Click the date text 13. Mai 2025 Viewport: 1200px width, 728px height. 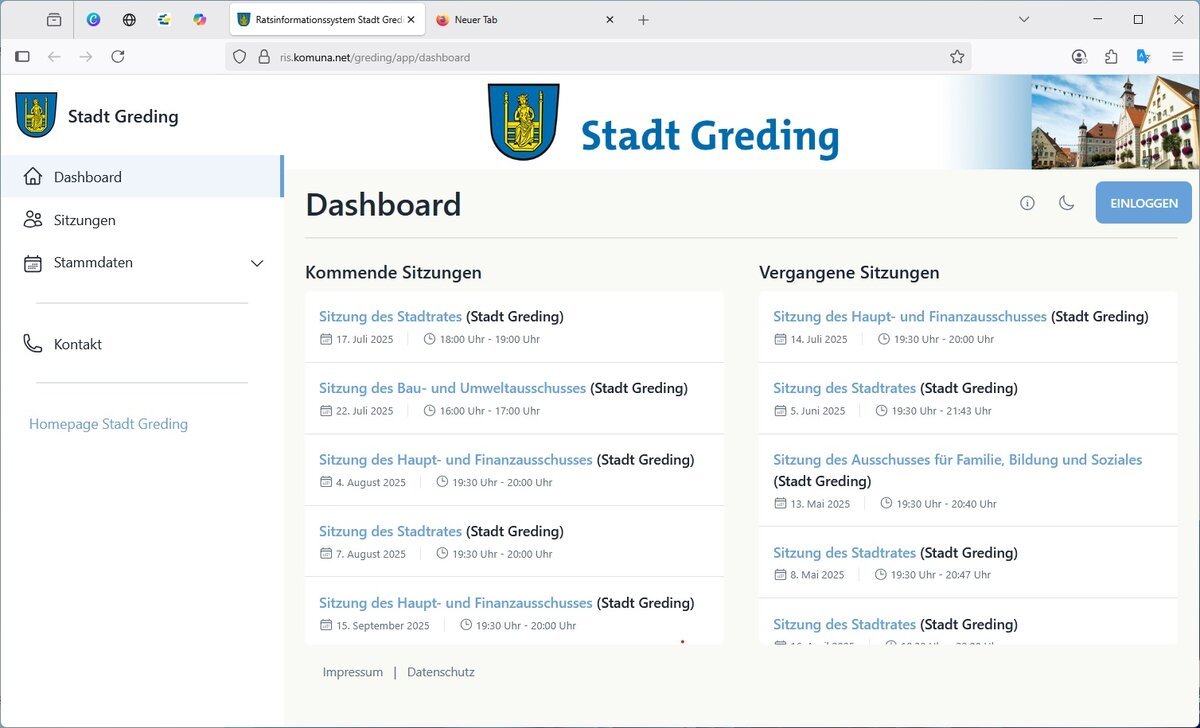[820, 504]
